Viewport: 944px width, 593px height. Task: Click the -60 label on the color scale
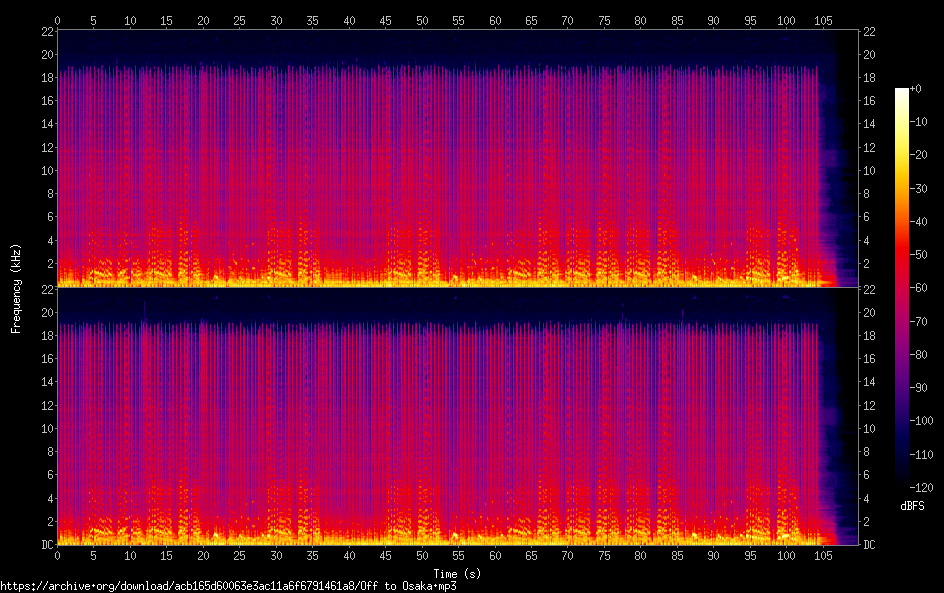[x=926, y=291]
